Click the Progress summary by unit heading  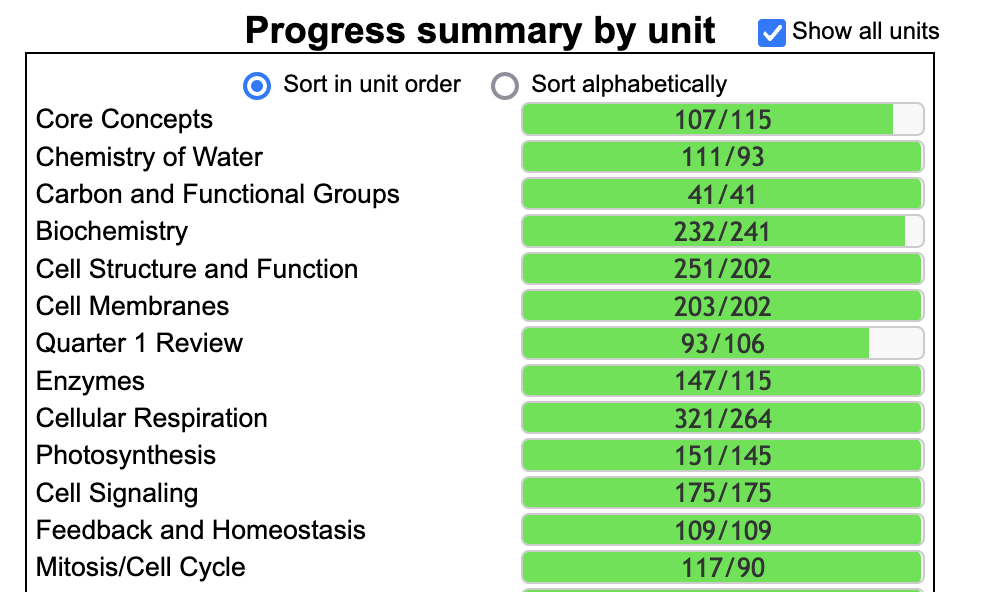tap(480, 30)
